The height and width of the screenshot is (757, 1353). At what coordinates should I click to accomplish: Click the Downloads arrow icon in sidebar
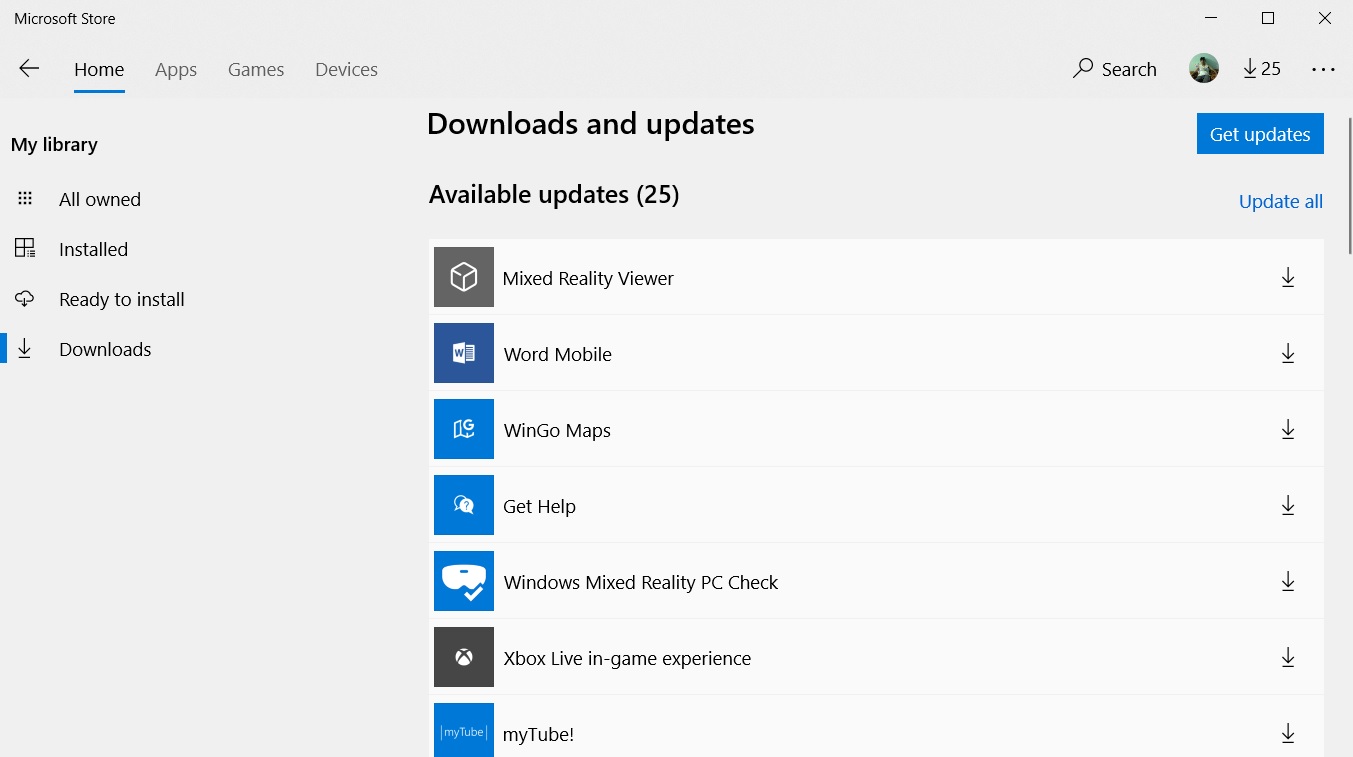pyautogui.click(x=25, y=348)
